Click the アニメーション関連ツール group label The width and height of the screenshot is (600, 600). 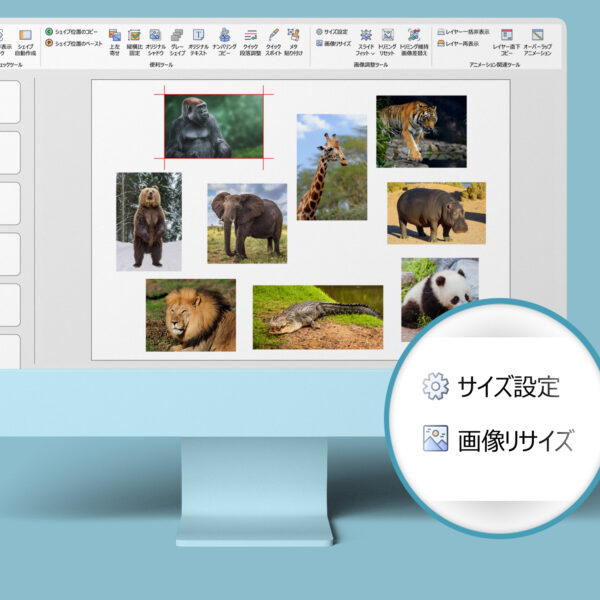tap(495, 65)
